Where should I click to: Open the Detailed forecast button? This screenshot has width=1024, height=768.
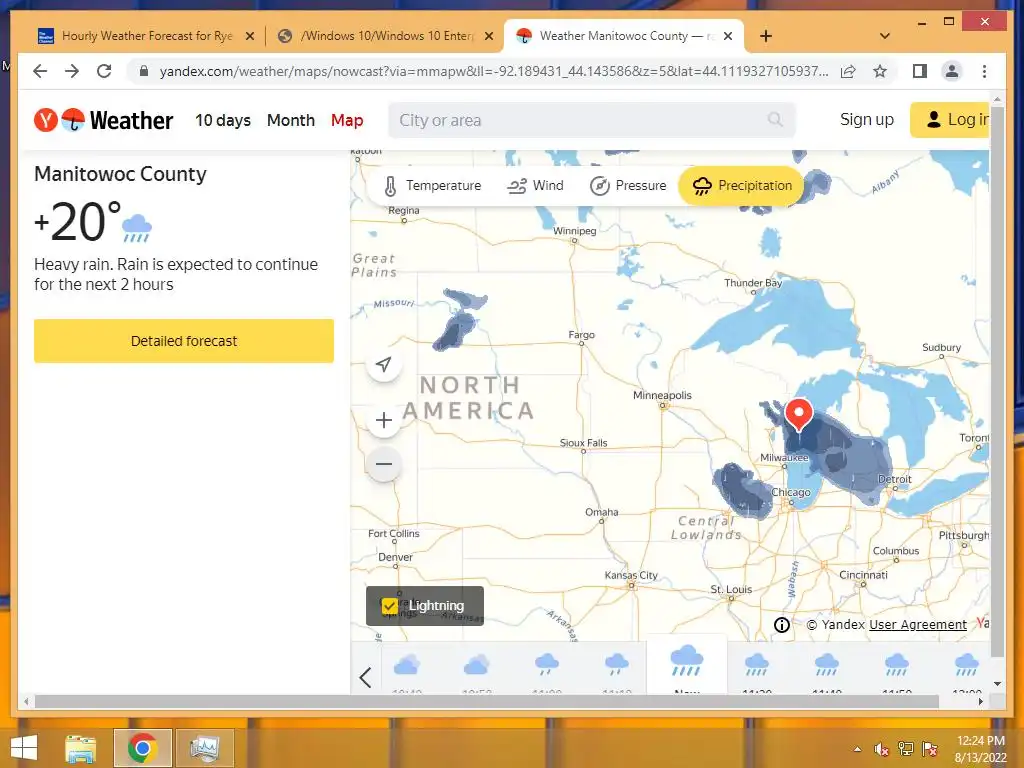pos(184,341)
